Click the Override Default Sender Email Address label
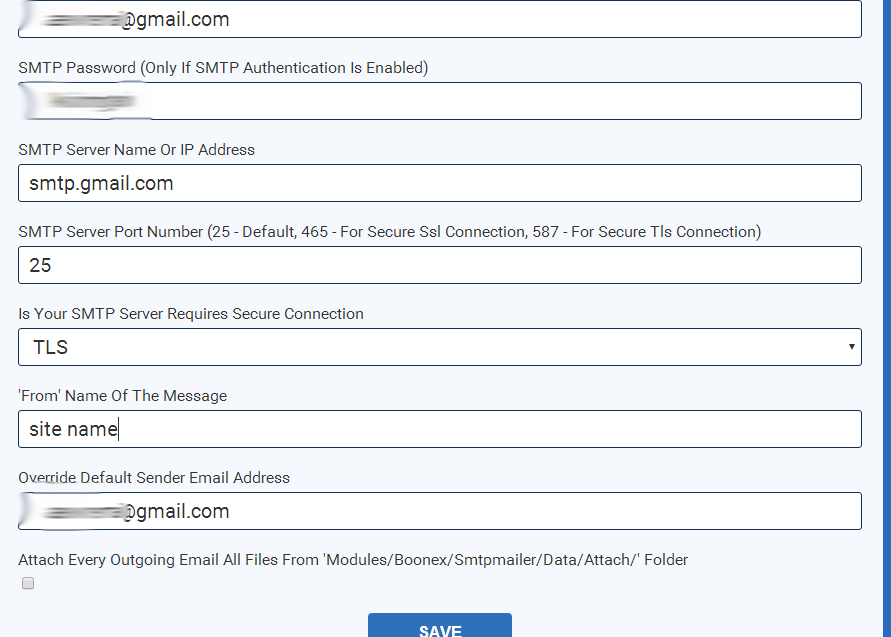891x637 pixels. pyautogui.click(x=154, y=478)
